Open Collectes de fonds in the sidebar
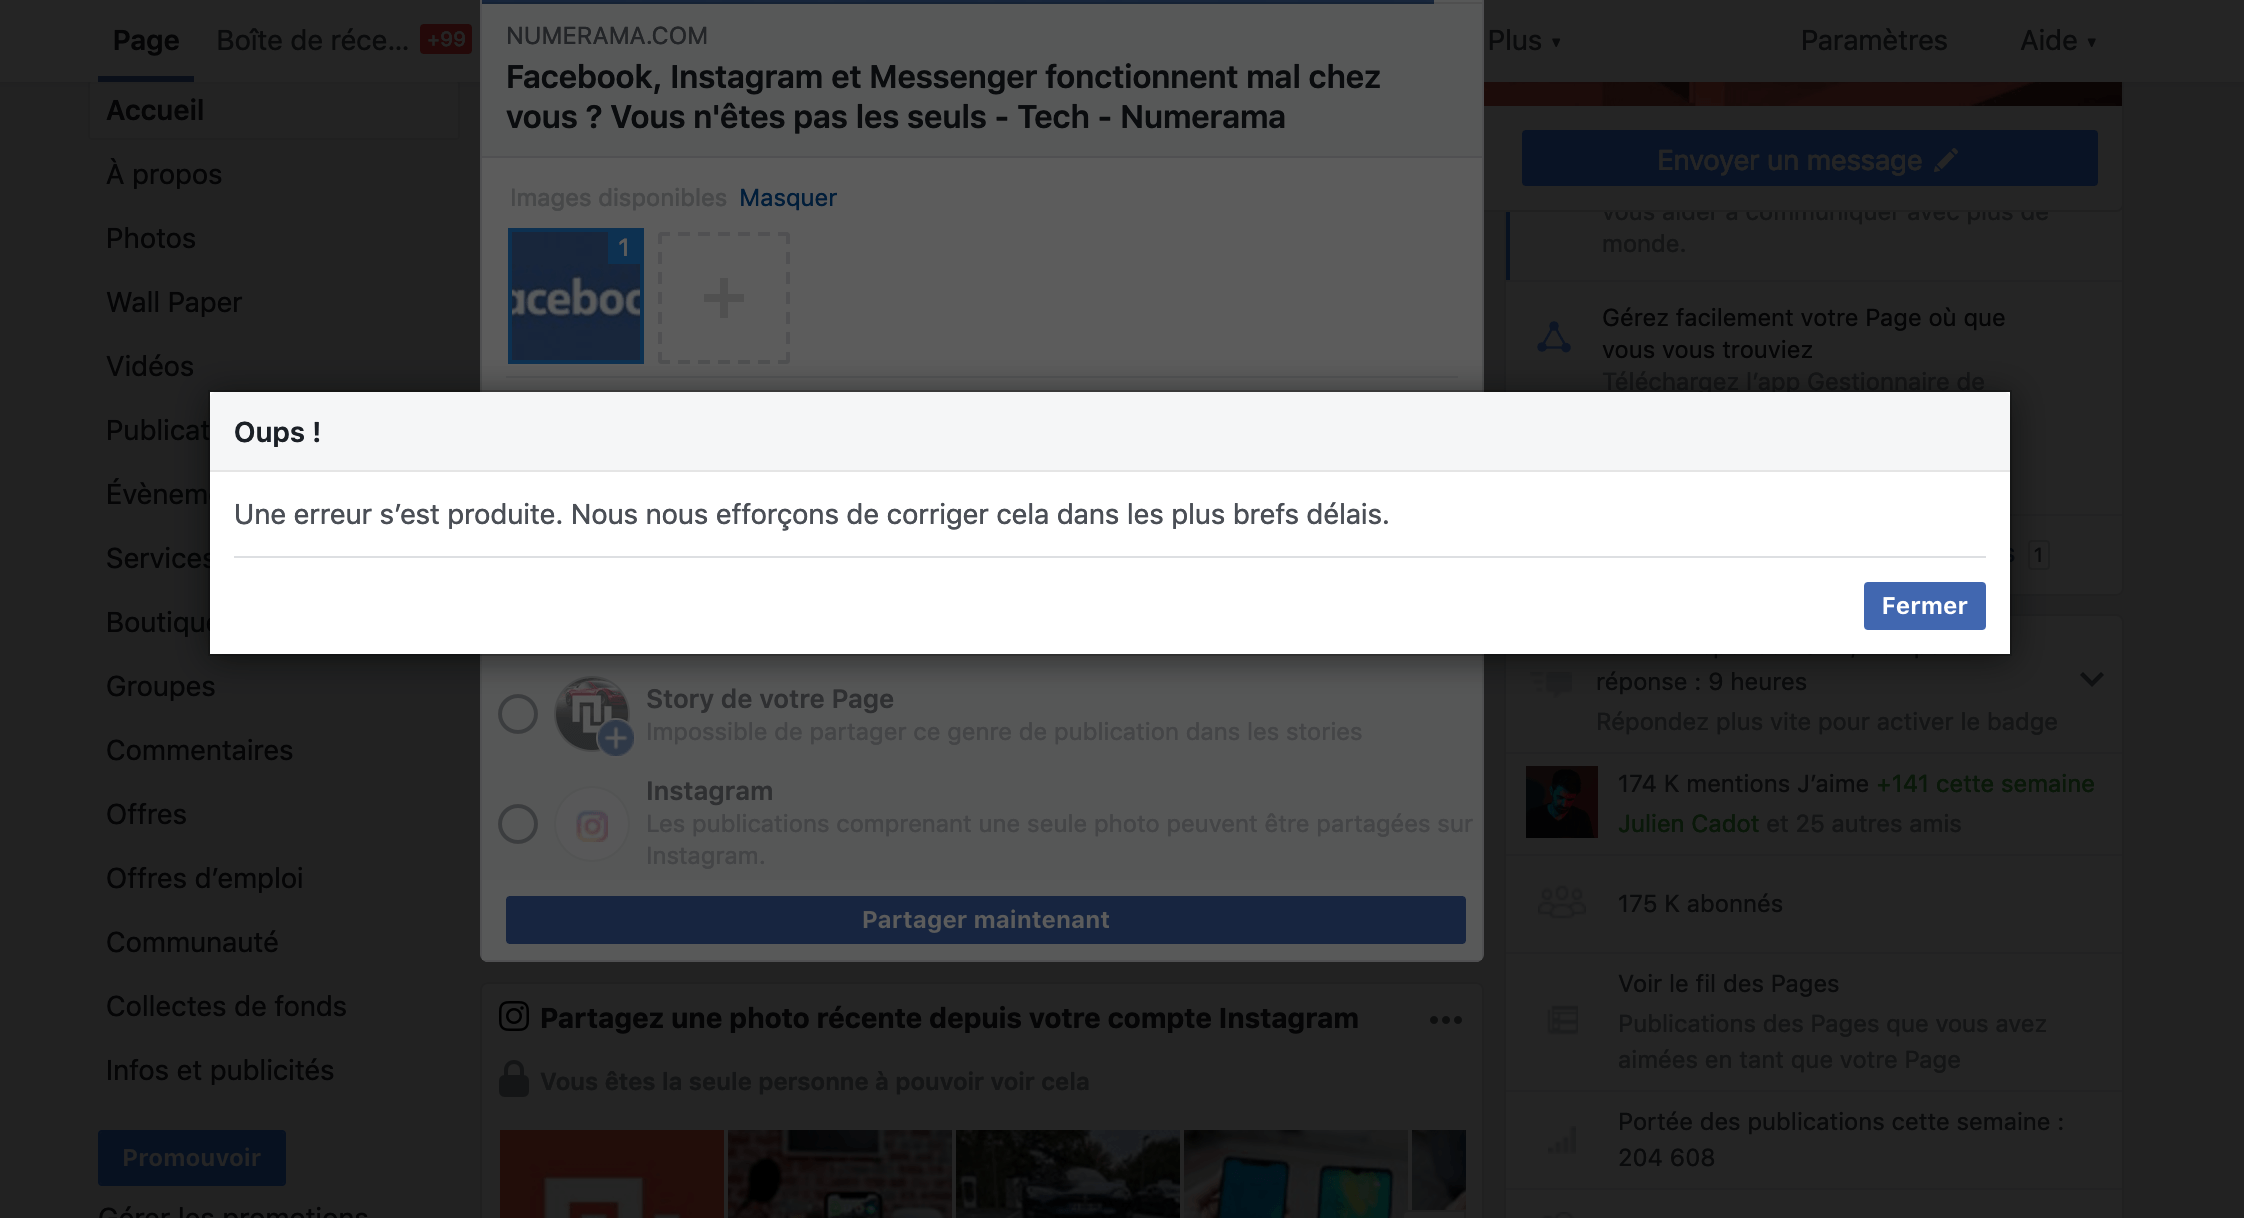 (226, 1006)
